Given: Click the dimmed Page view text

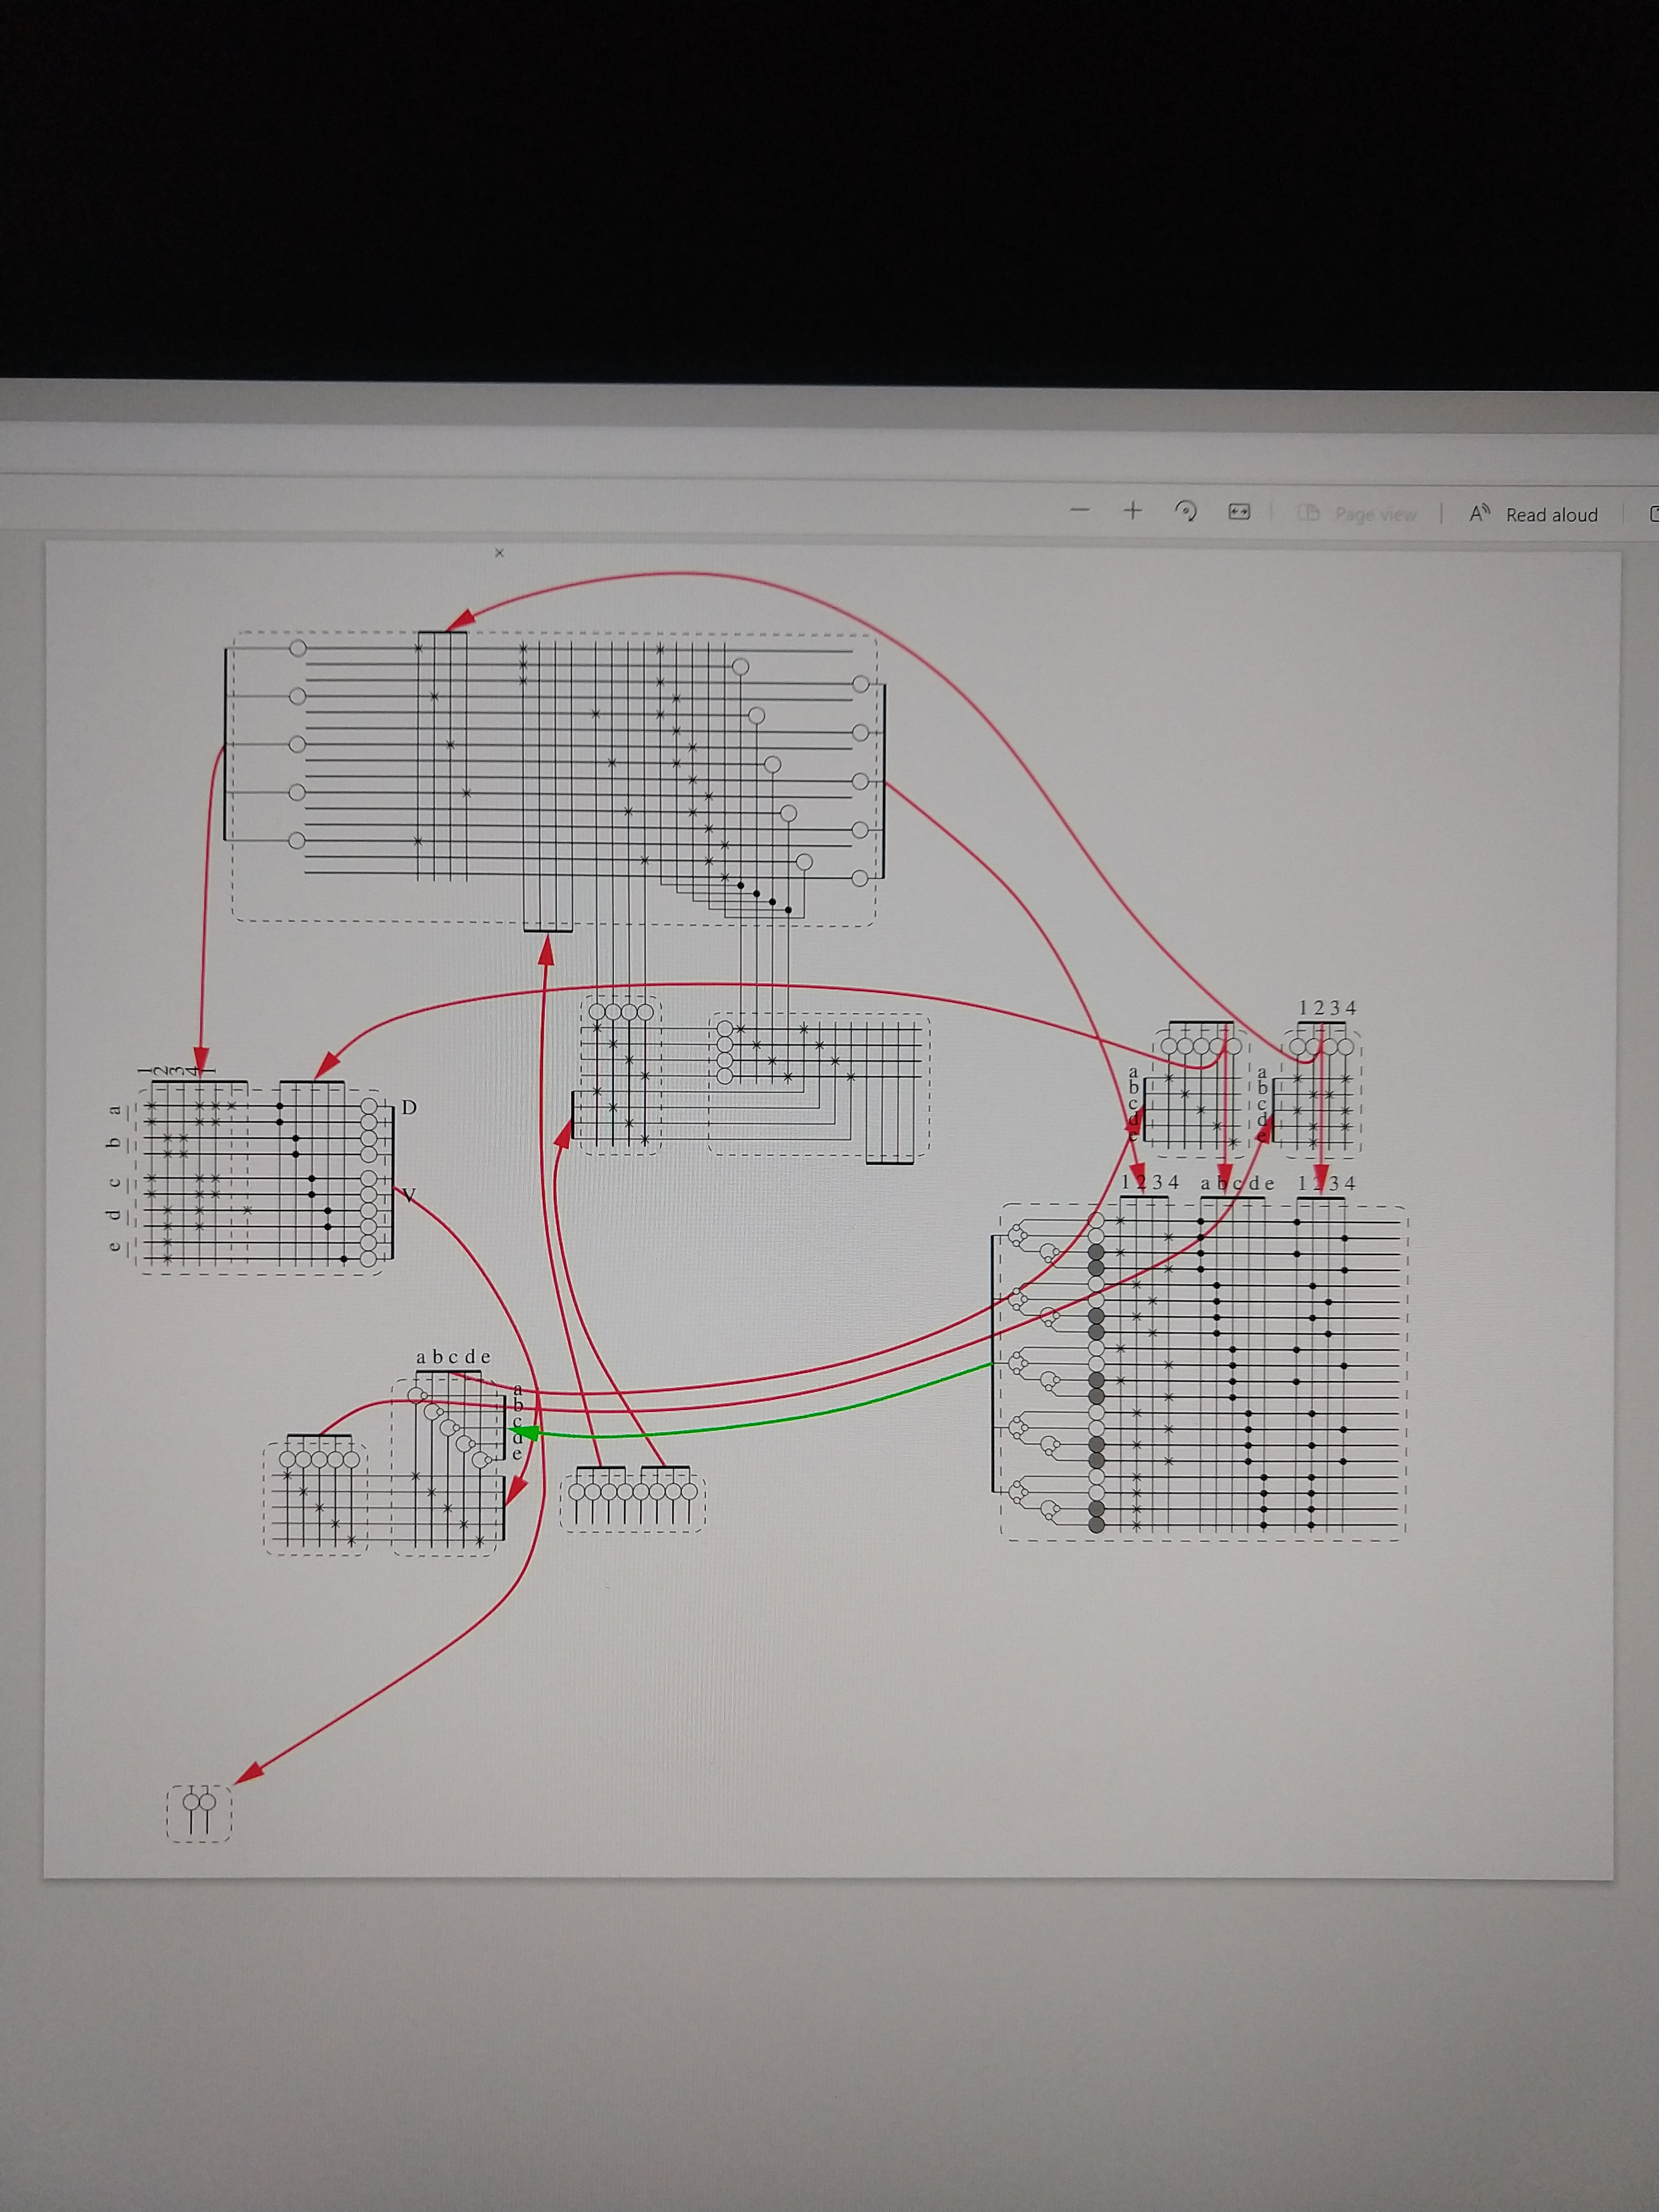Looking at the screenshot, I should [x=1375, y=514].
